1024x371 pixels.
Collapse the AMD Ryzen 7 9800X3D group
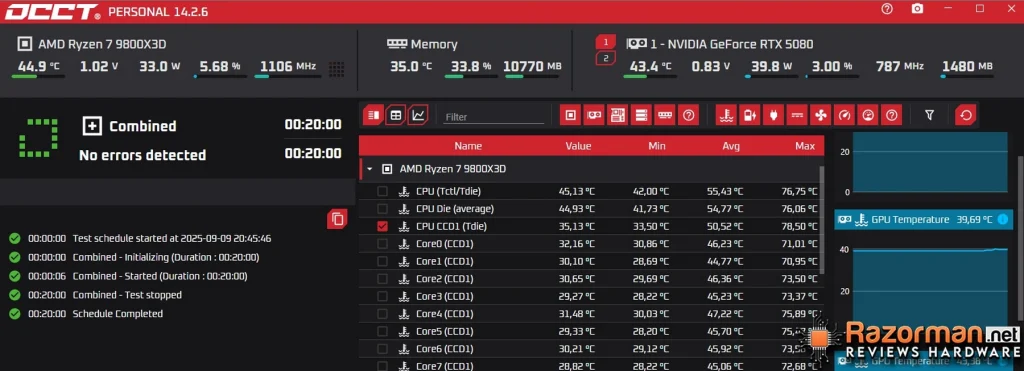370,169
